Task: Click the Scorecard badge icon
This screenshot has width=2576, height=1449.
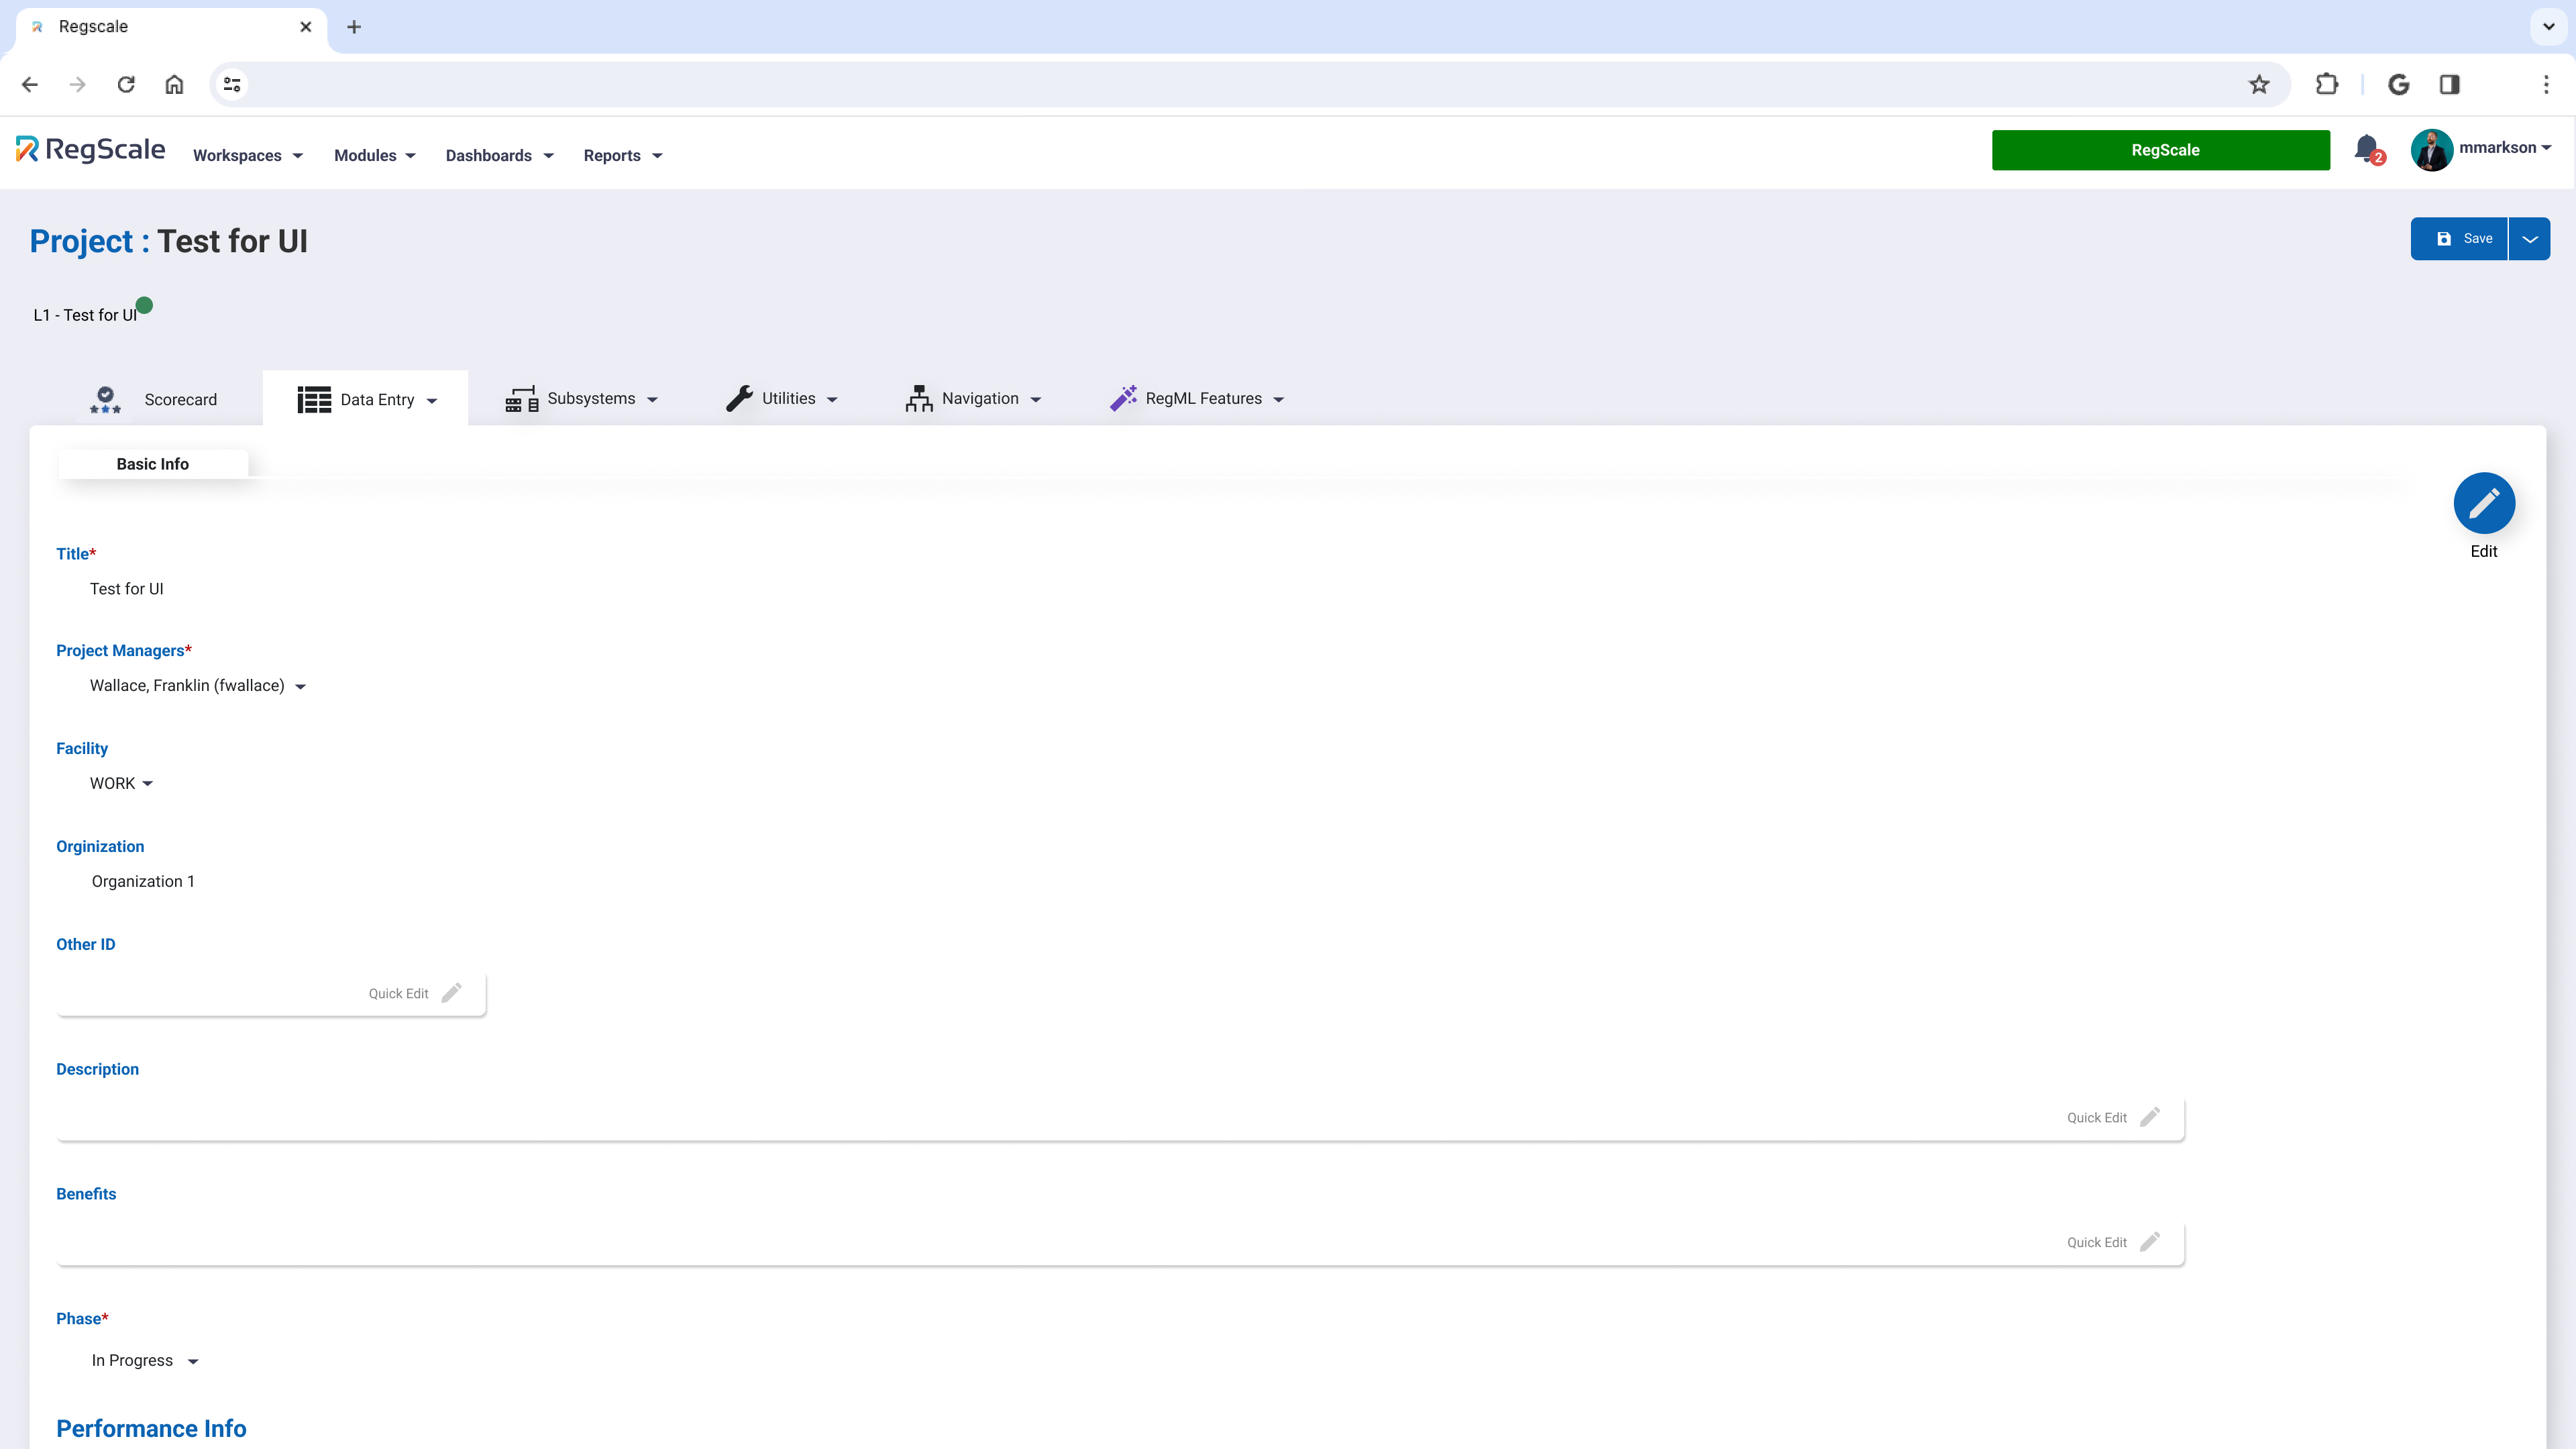Action: [105, 399]
